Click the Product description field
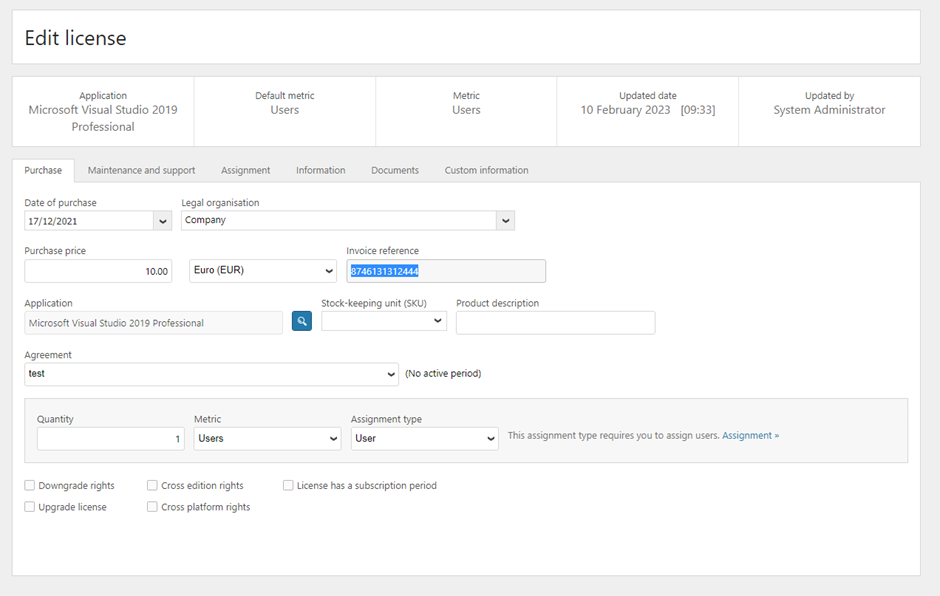This screenshot has width=940, height=596. tap(556, 323)
